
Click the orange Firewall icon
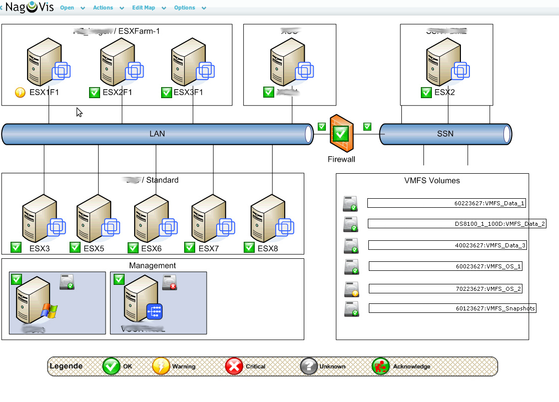[x=342, y=133]
